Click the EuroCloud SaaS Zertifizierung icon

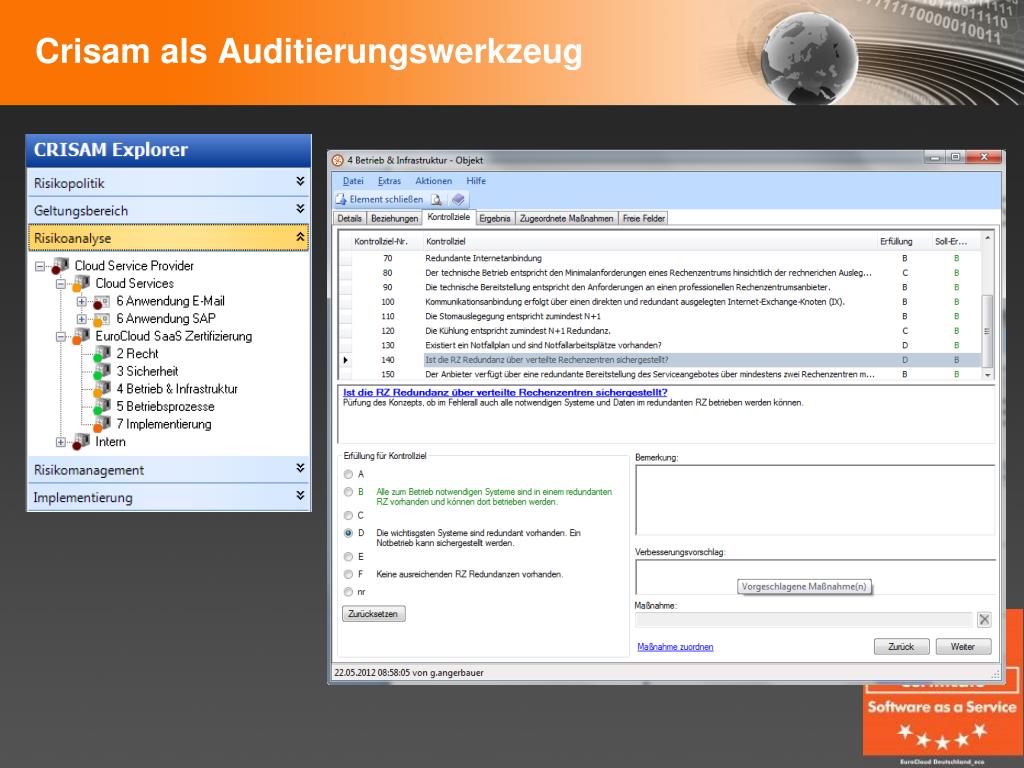(81, 336)
